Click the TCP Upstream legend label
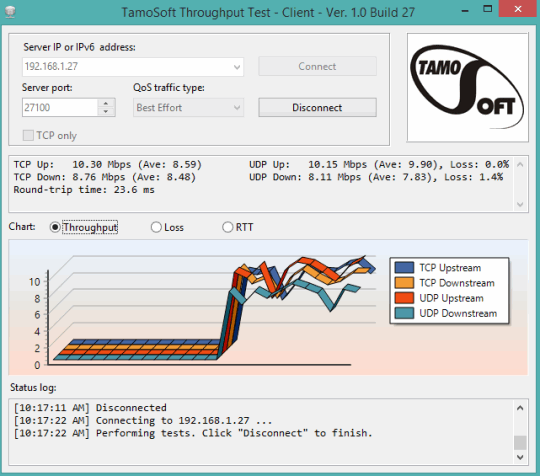540x476 pixels. pyautogui.click(x=450, y=268)
